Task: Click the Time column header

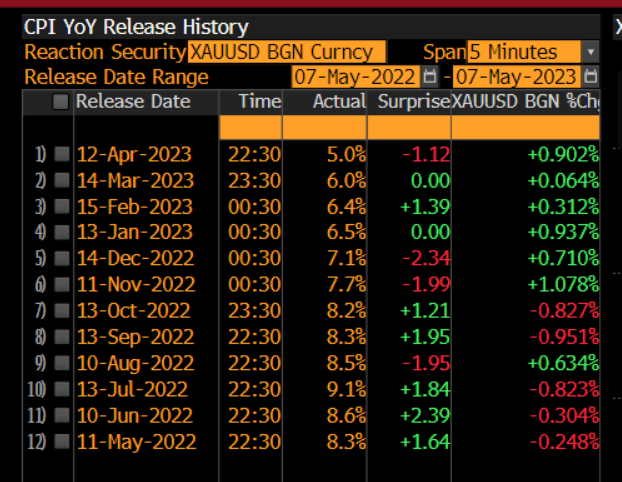Action: coord(258,101)
